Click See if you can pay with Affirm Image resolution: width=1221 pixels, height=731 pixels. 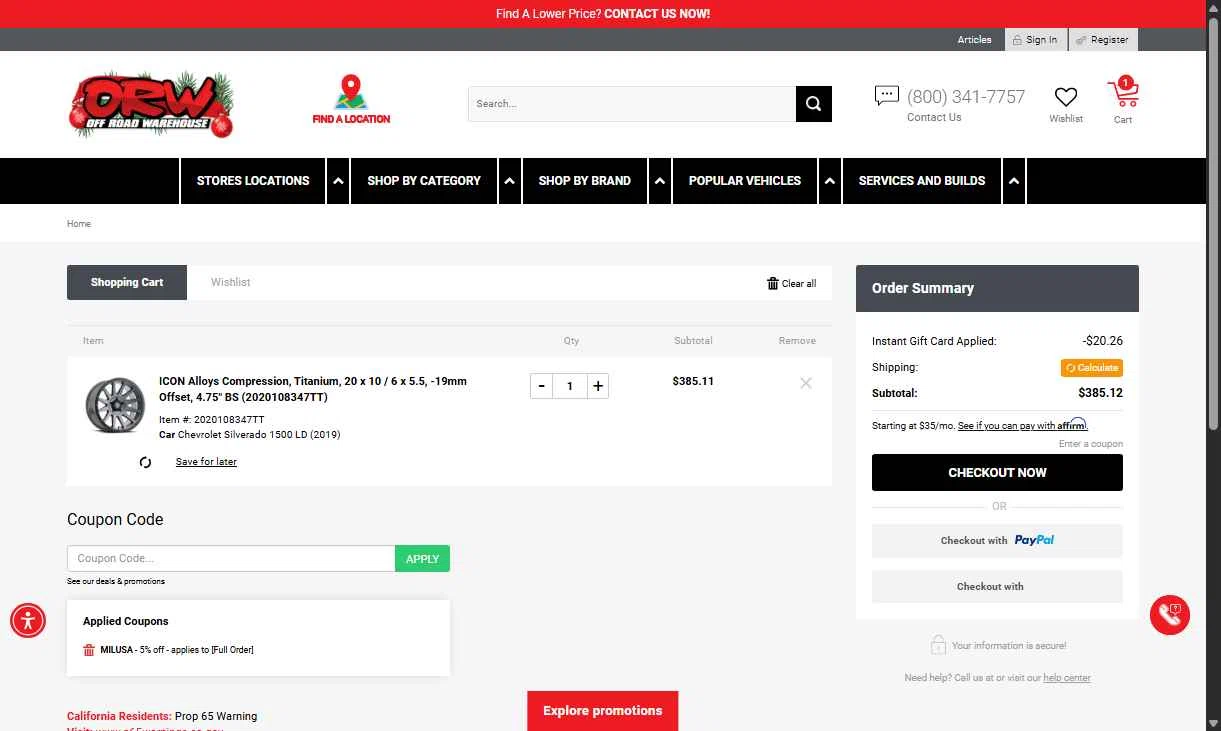point(1022,425)
